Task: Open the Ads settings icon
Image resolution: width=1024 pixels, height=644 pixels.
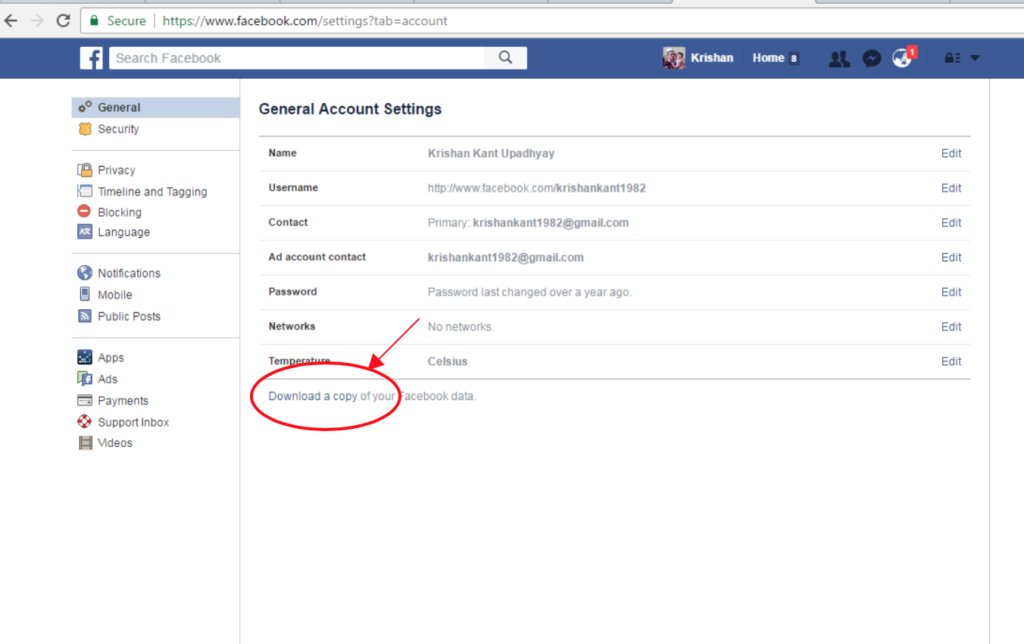Action: (85, 379)
